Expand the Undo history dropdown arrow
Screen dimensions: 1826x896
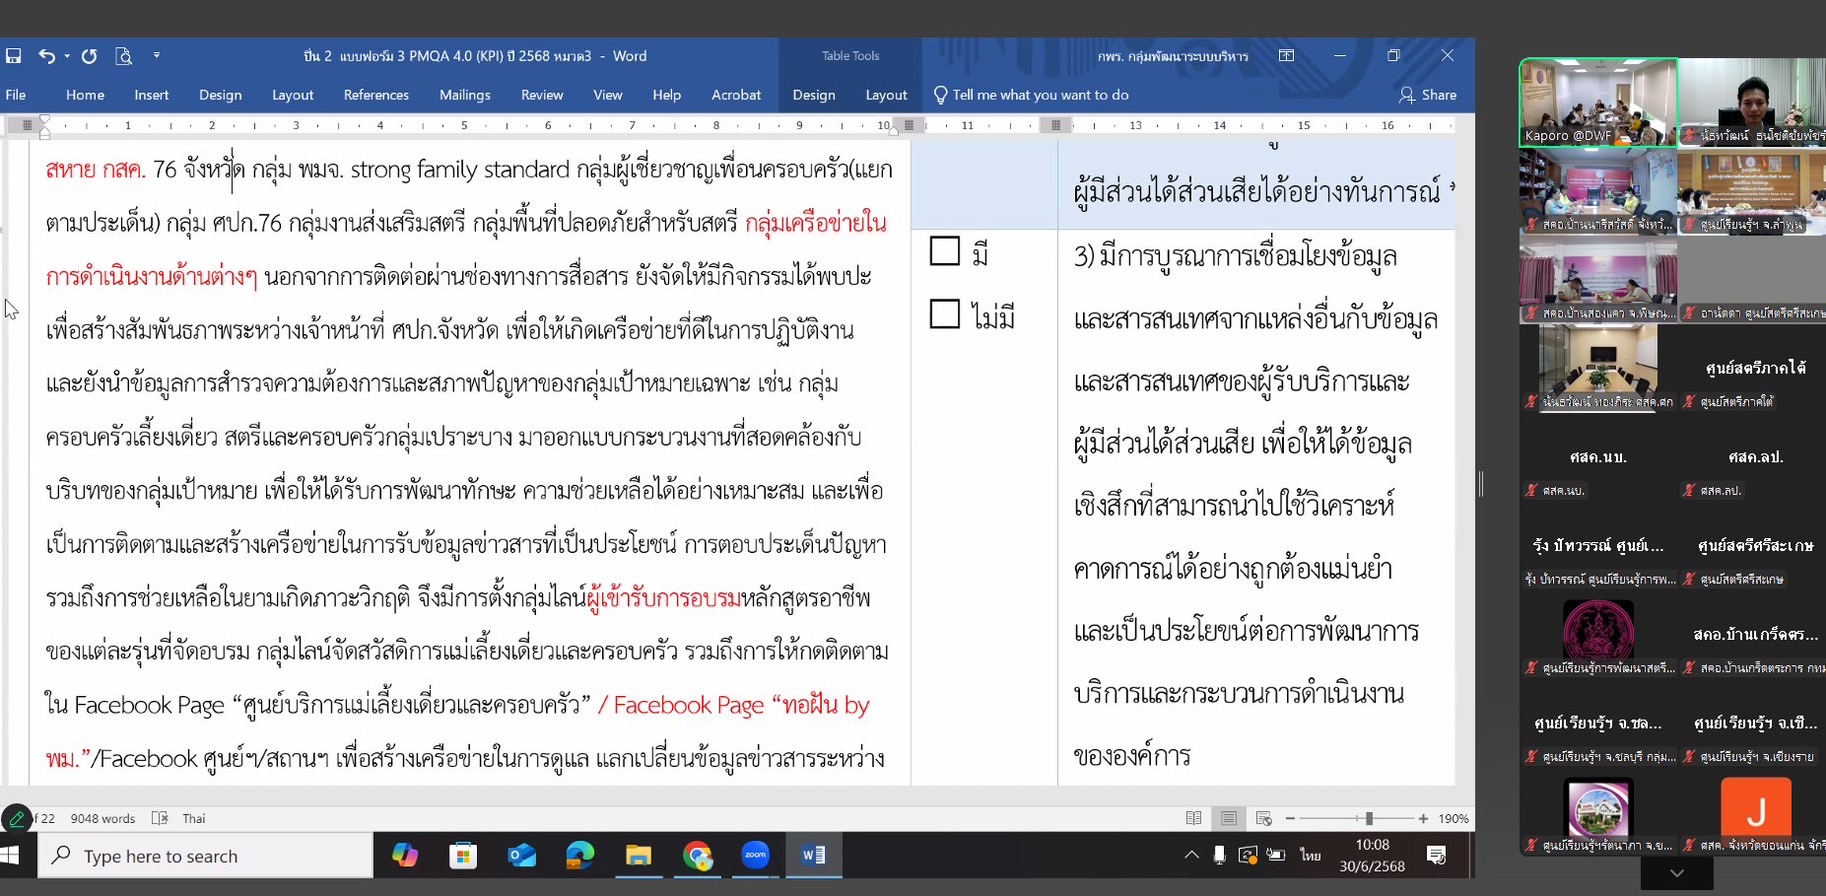click(67, 56)
